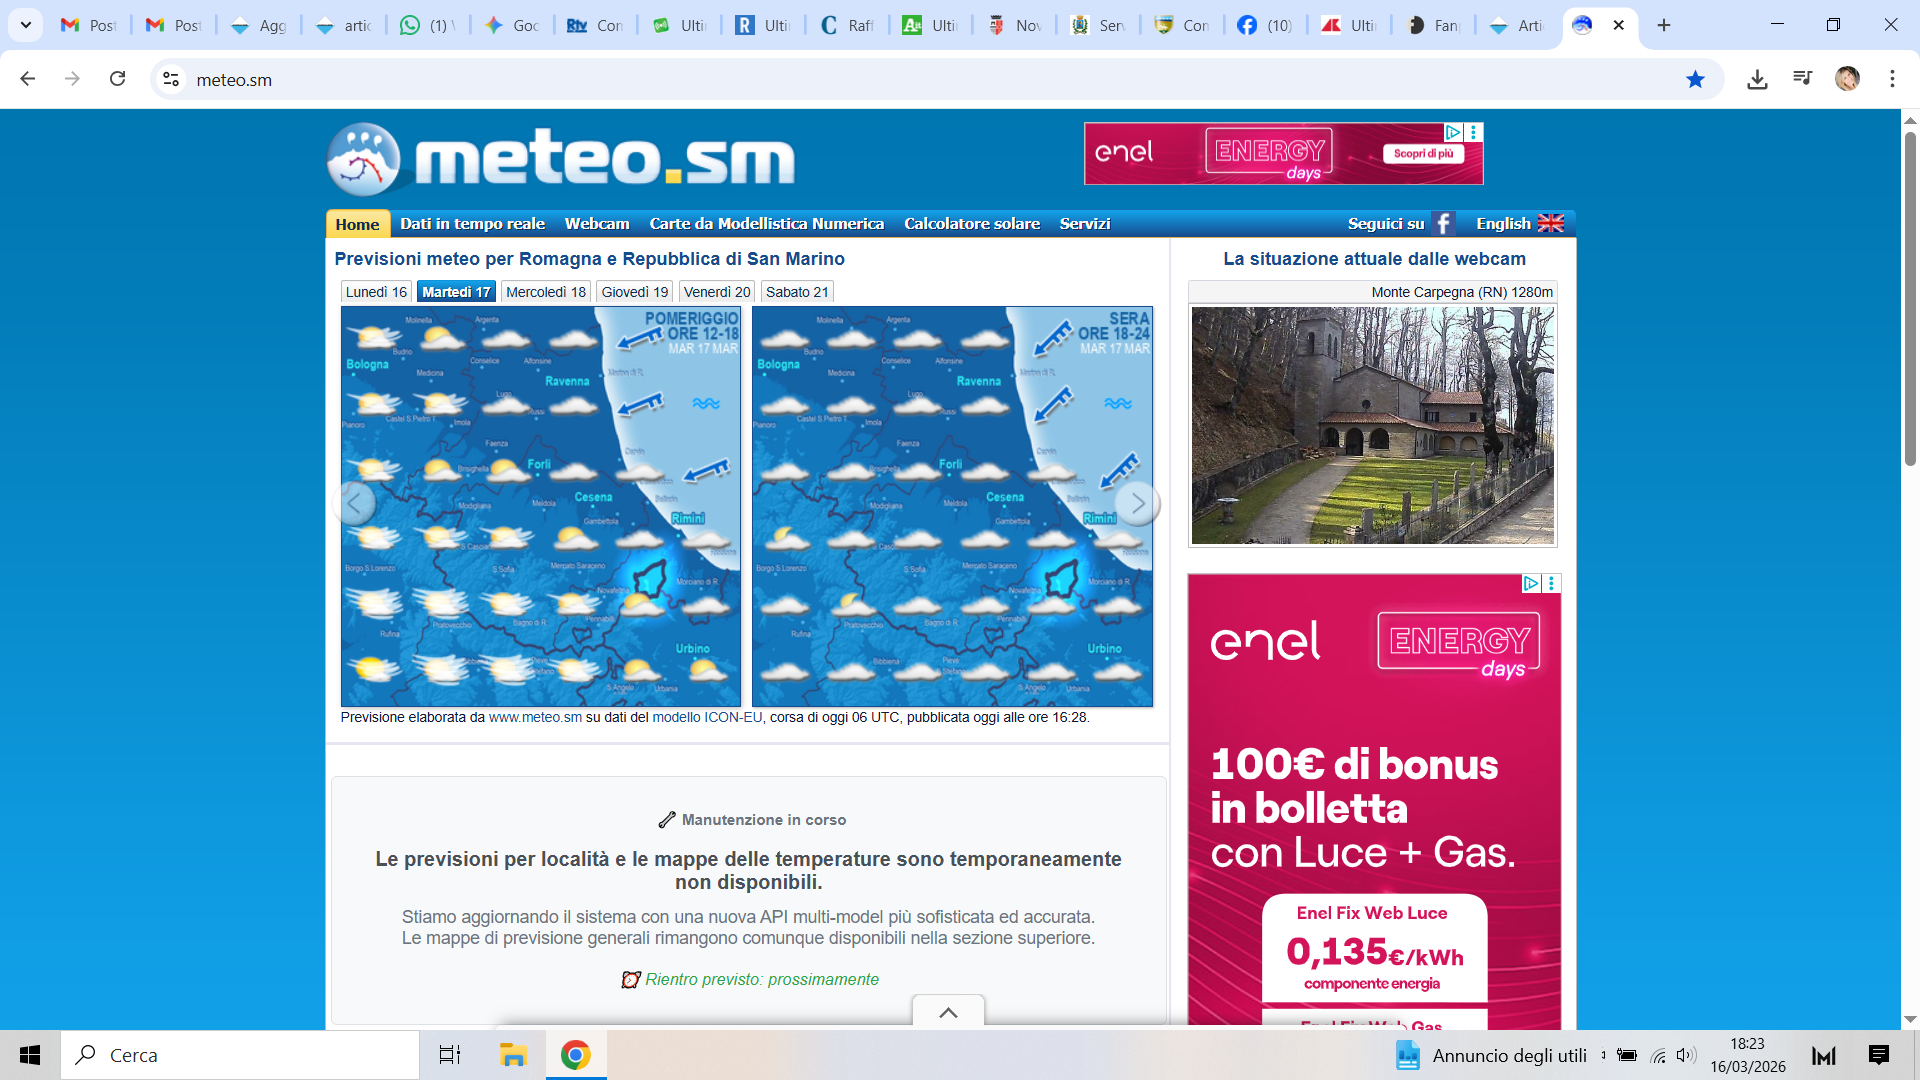Advance the forecast maps with the right arrow

point(1137,504)
